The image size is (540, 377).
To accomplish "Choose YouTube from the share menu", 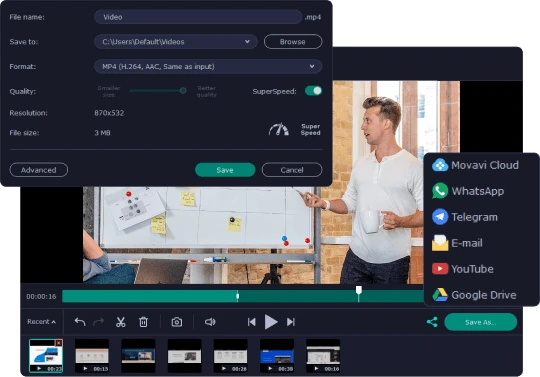I will click(x=463, y=269).
